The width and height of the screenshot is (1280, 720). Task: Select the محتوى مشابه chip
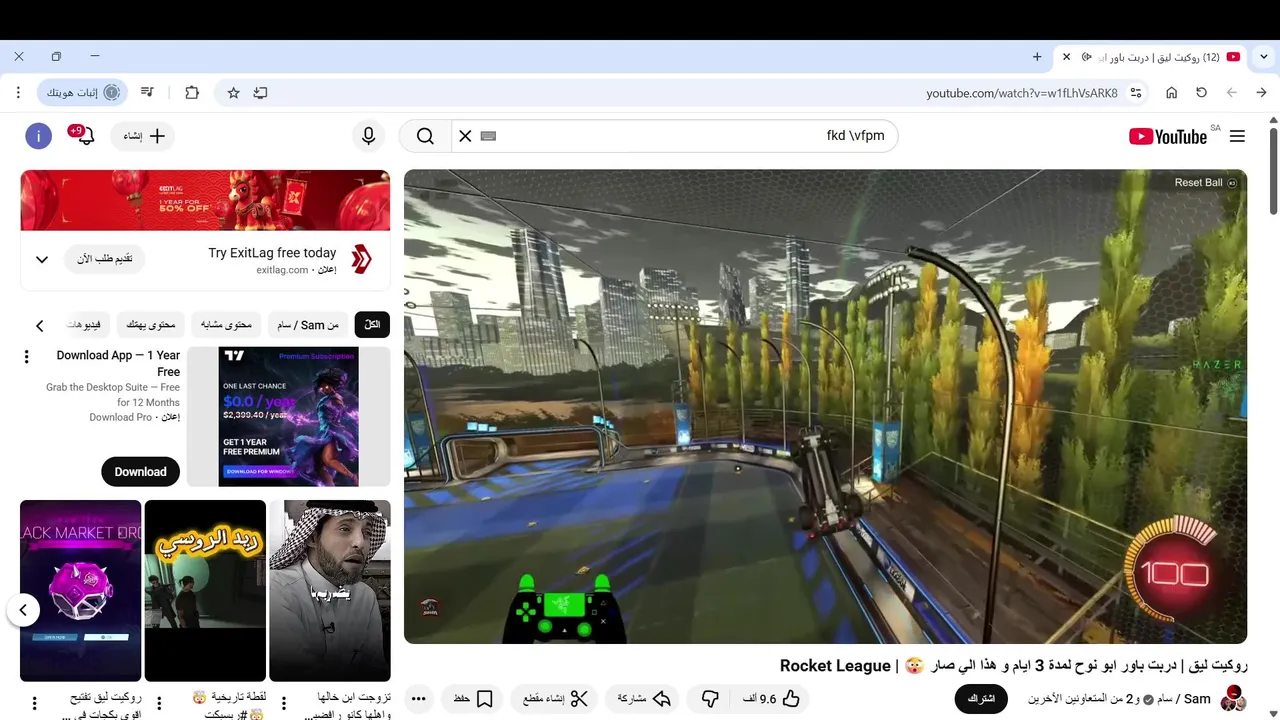click(226, 325)
